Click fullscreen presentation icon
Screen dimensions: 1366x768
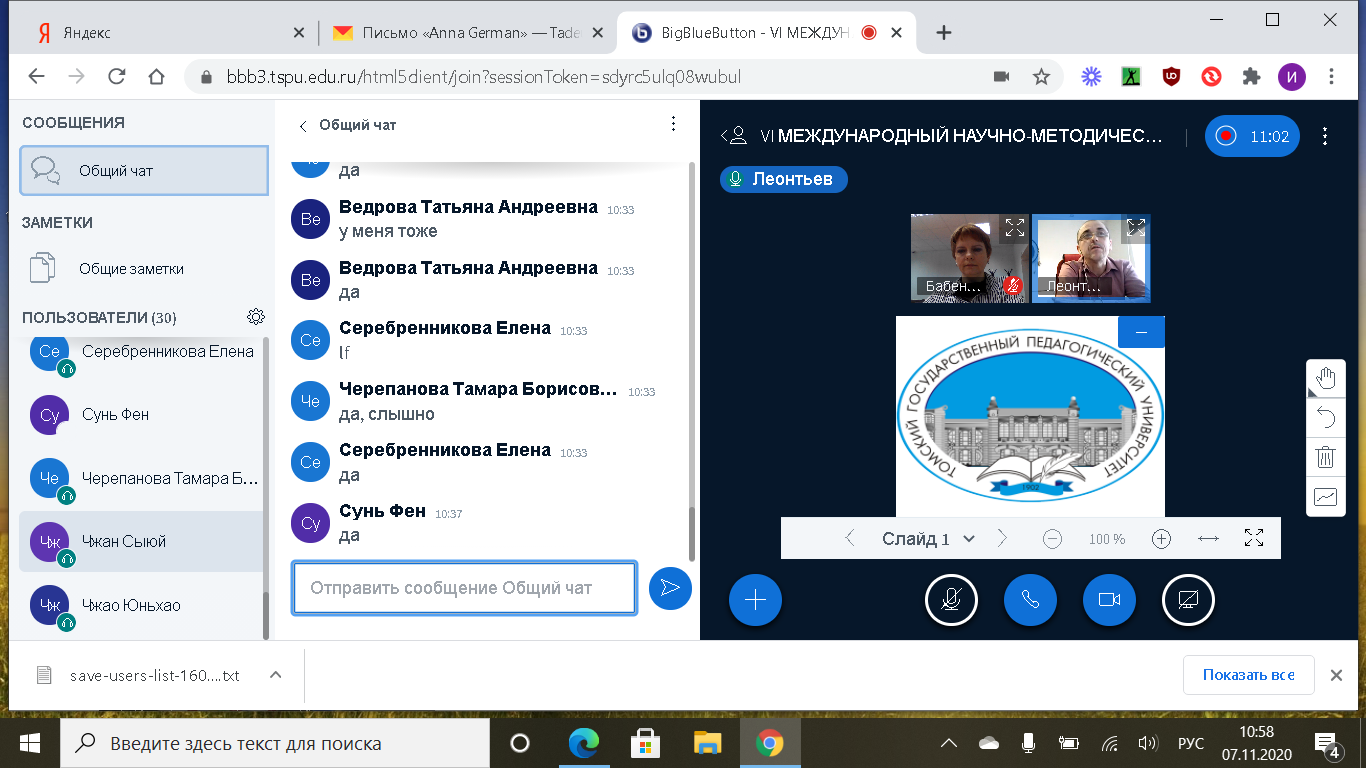coord(1254,538)
